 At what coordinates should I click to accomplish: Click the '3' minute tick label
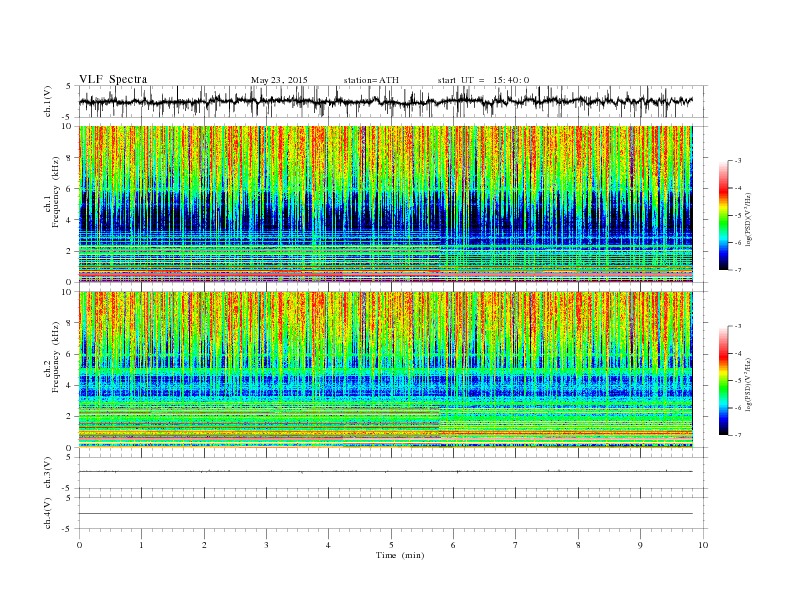point(266,545)
